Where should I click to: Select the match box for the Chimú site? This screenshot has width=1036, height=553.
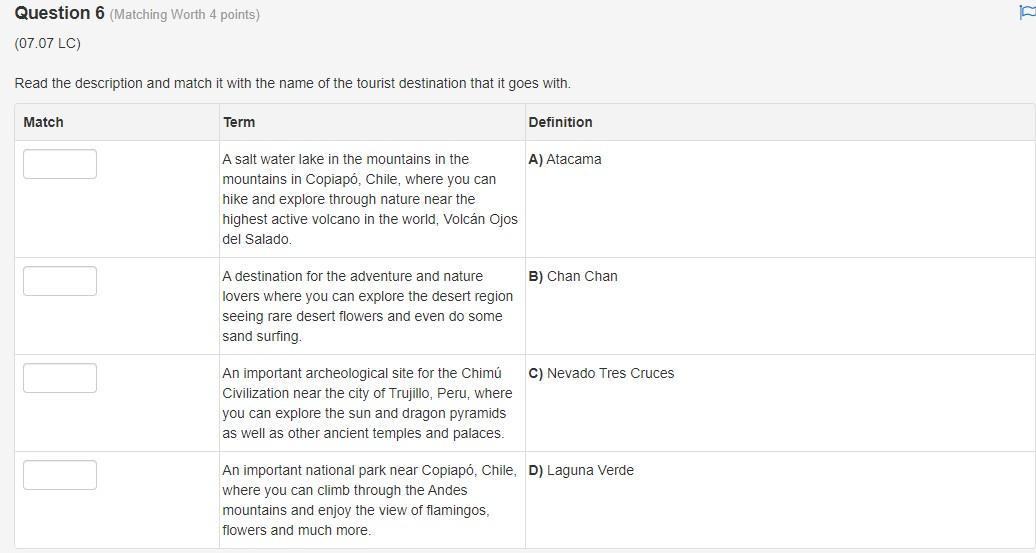pyautogui.click(x=60, y=378)
